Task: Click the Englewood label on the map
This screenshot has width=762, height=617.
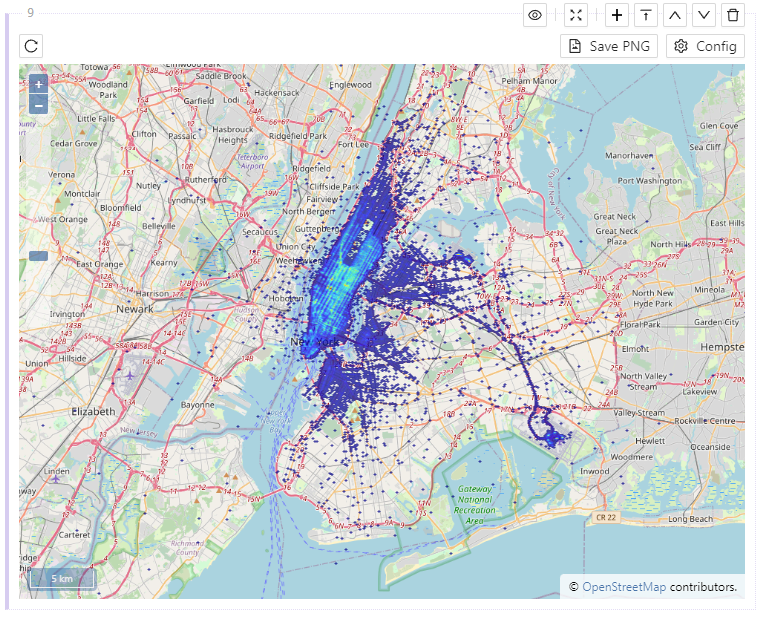Action: [x=350, y=85]
